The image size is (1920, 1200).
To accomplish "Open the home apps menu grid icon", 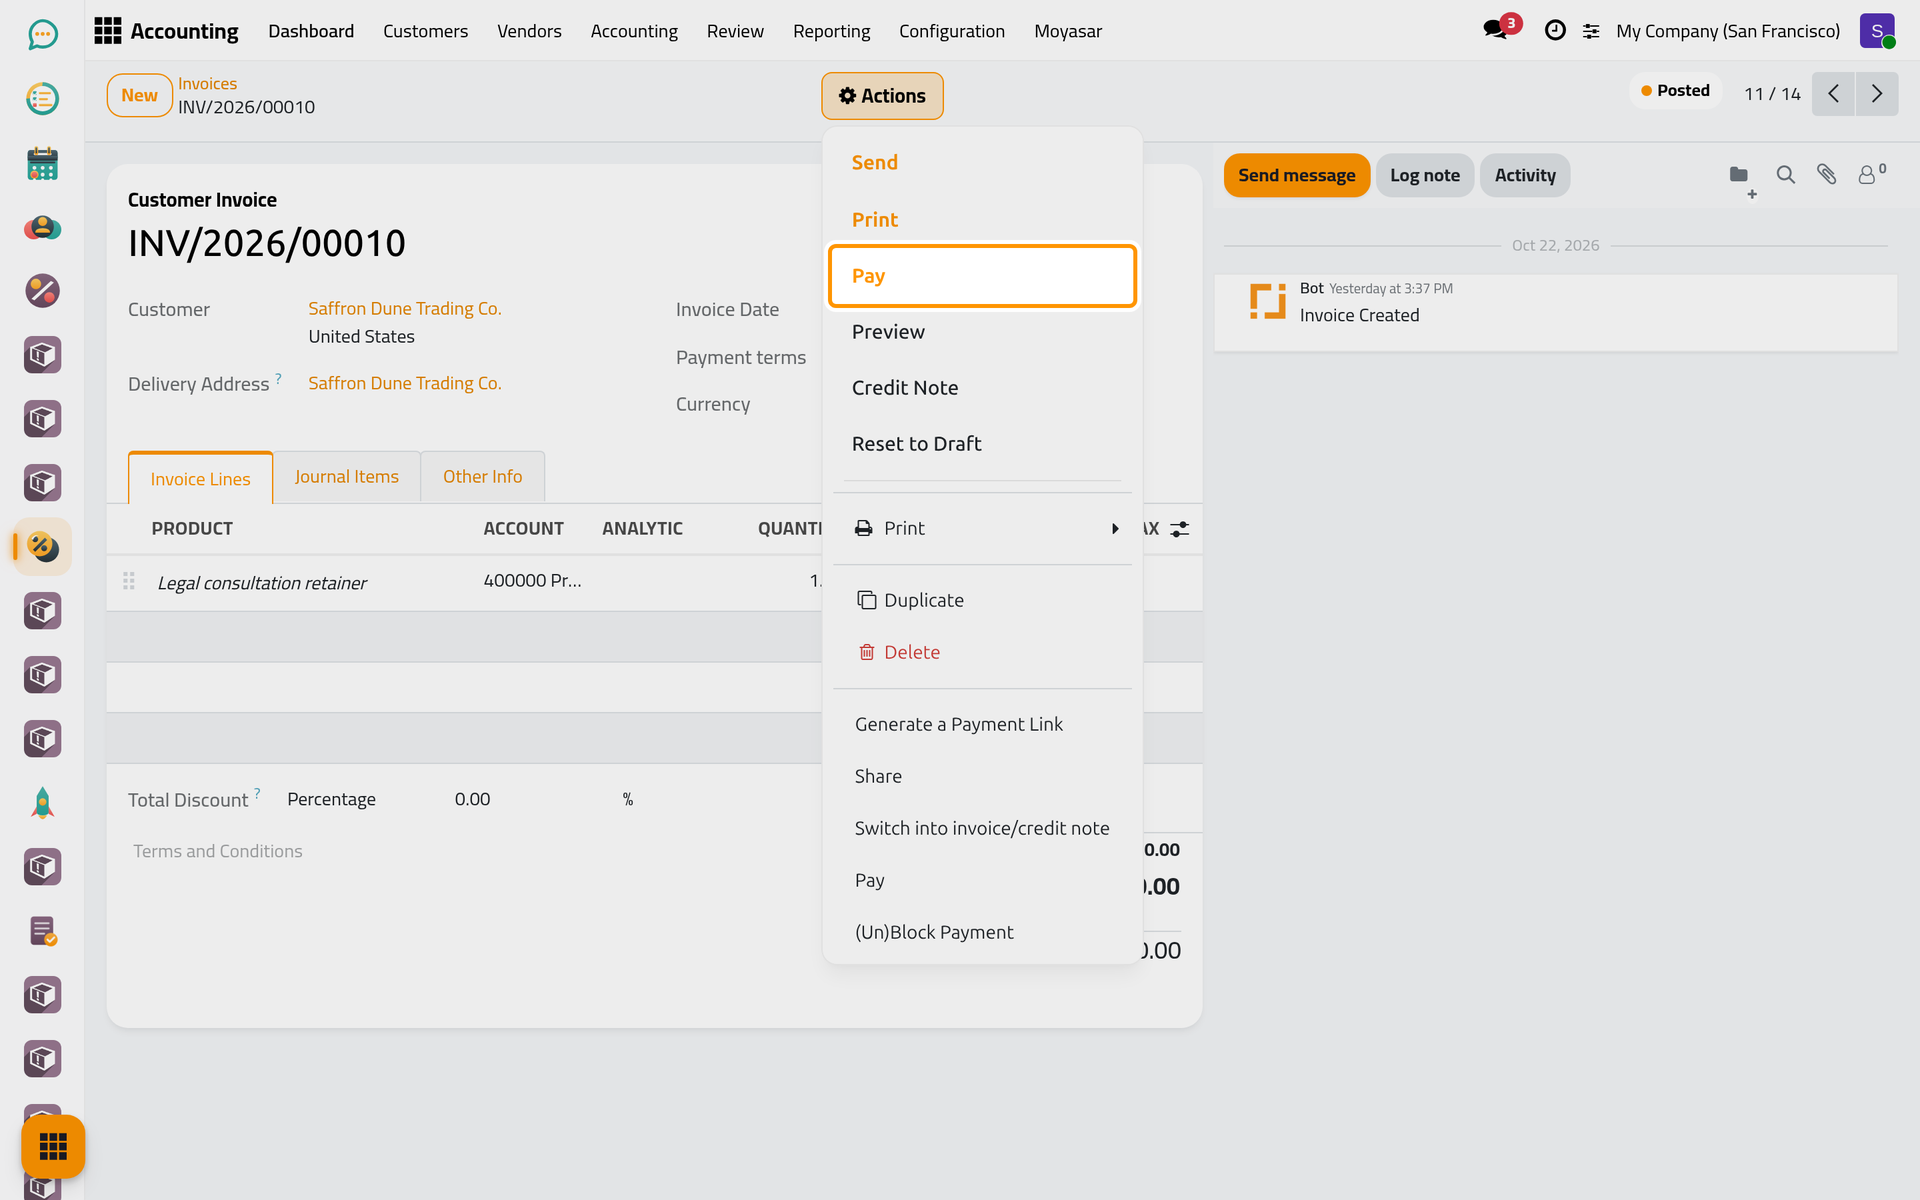I will (108, 31).
